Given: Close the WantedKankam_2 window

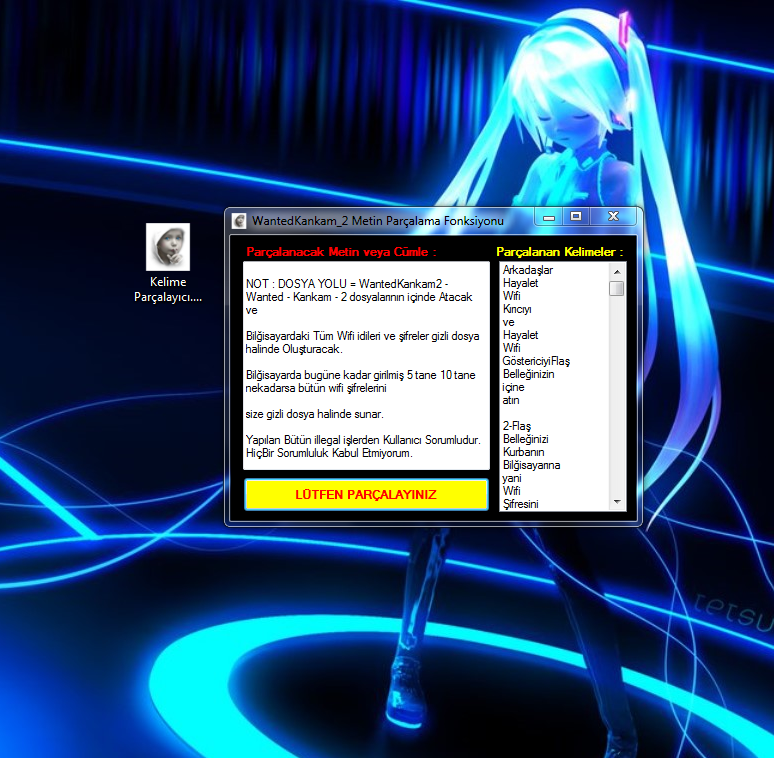Looking at the screenshot, I should (x=613, y=217).
